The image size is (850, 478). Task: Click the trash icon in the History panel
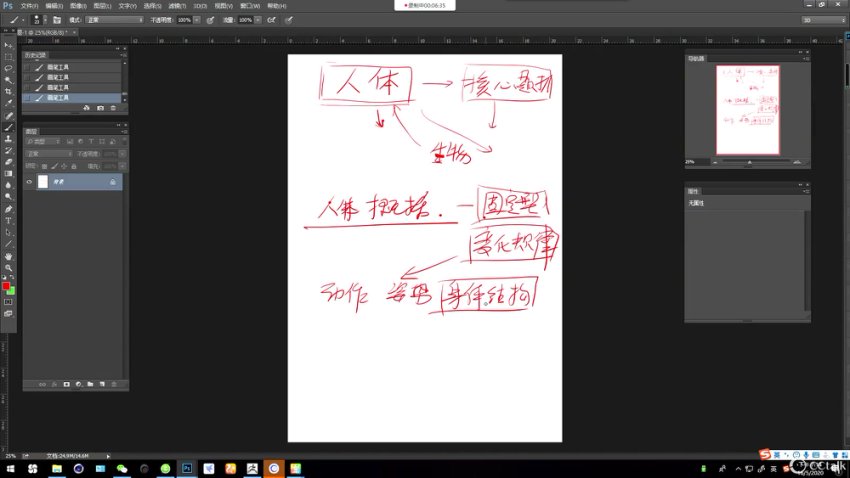[x=113, y=107]
